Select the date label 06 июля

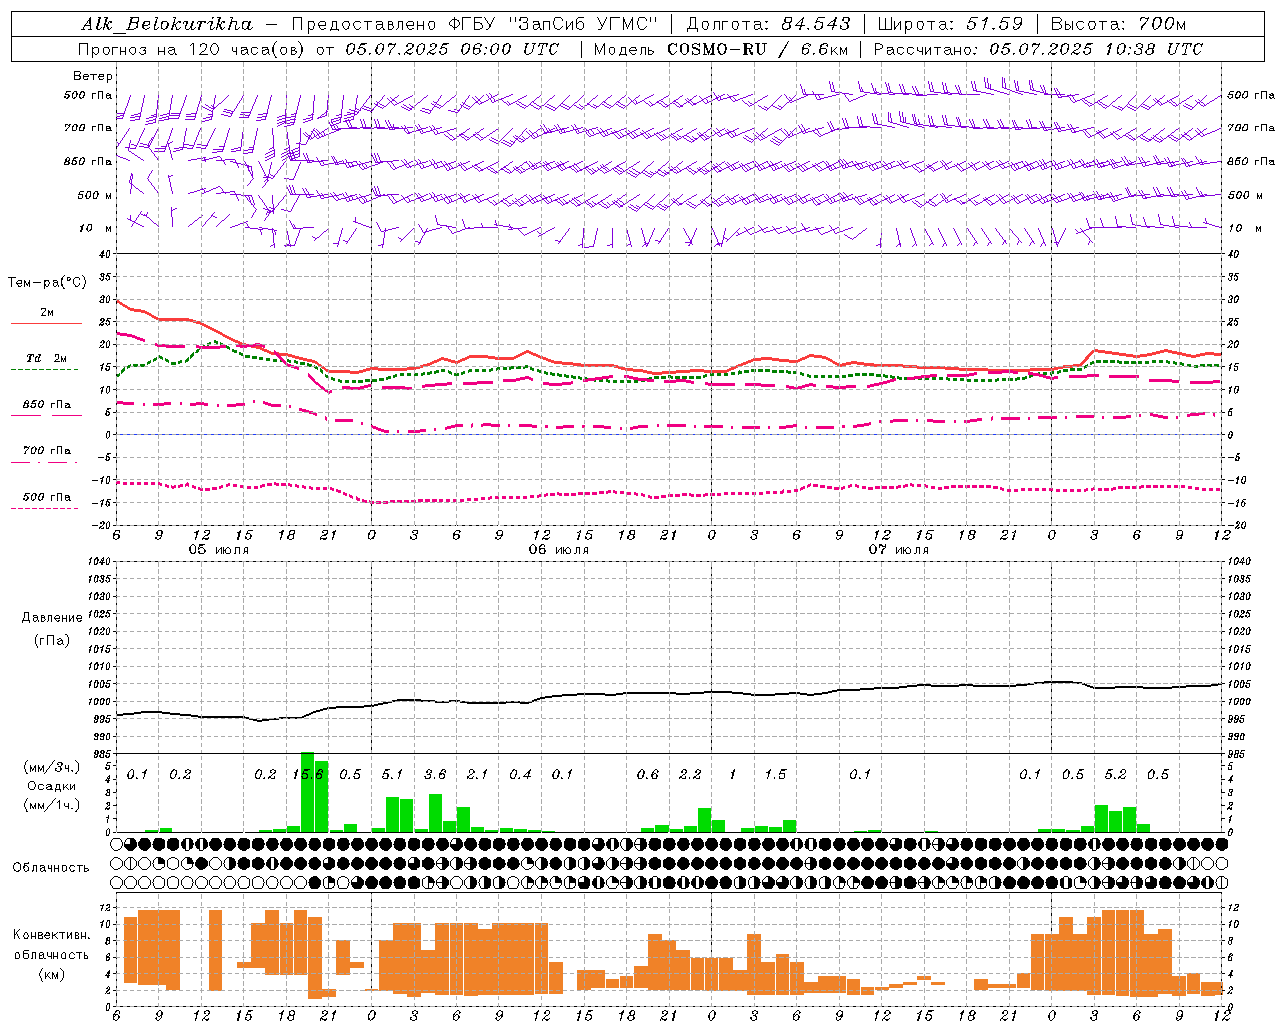(559, 550)
